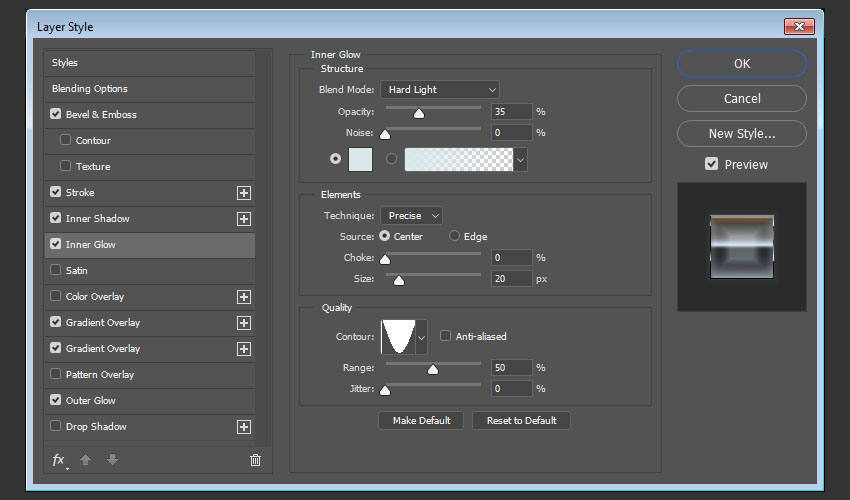Open the Contour picker dropdown arrow
The image size is (850, 500).
421,338
